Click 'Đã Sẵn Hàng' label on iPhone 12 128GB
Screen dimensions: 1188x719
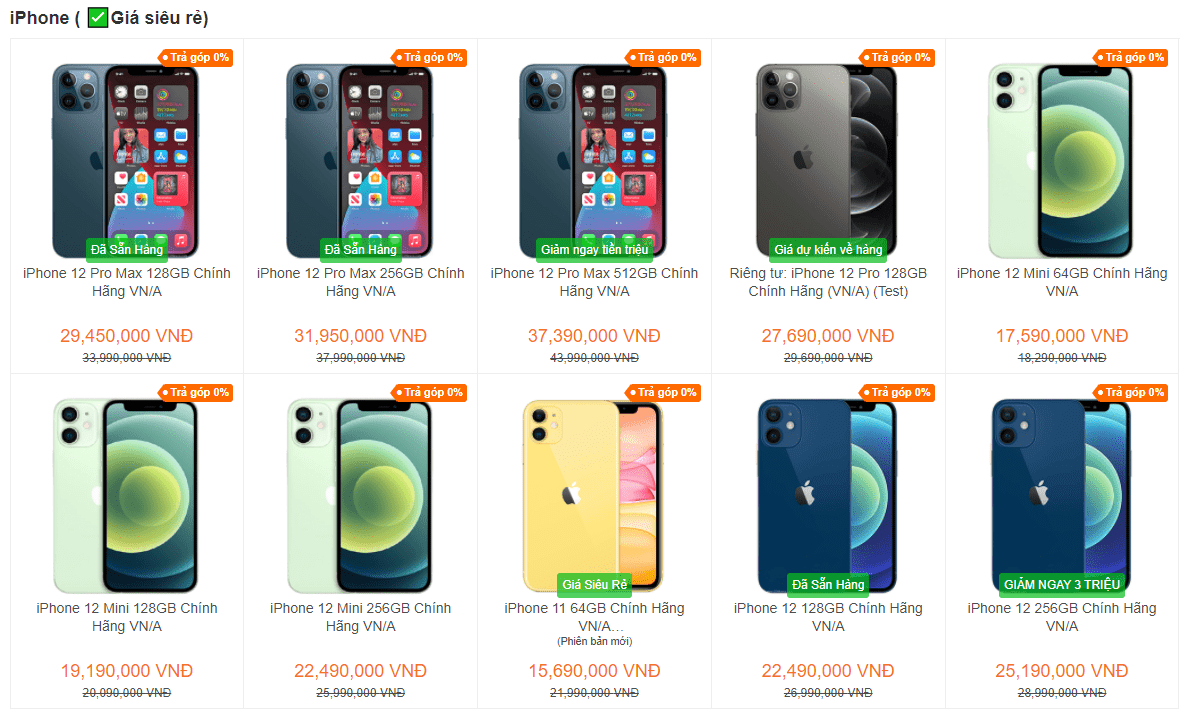(828, 584)
